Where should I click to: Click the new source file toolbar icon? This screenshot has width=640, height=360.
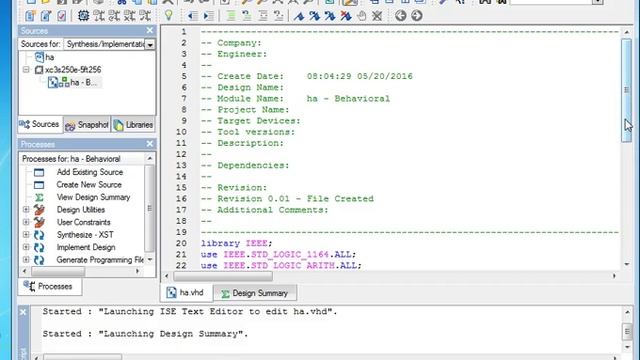click(30, 16)
